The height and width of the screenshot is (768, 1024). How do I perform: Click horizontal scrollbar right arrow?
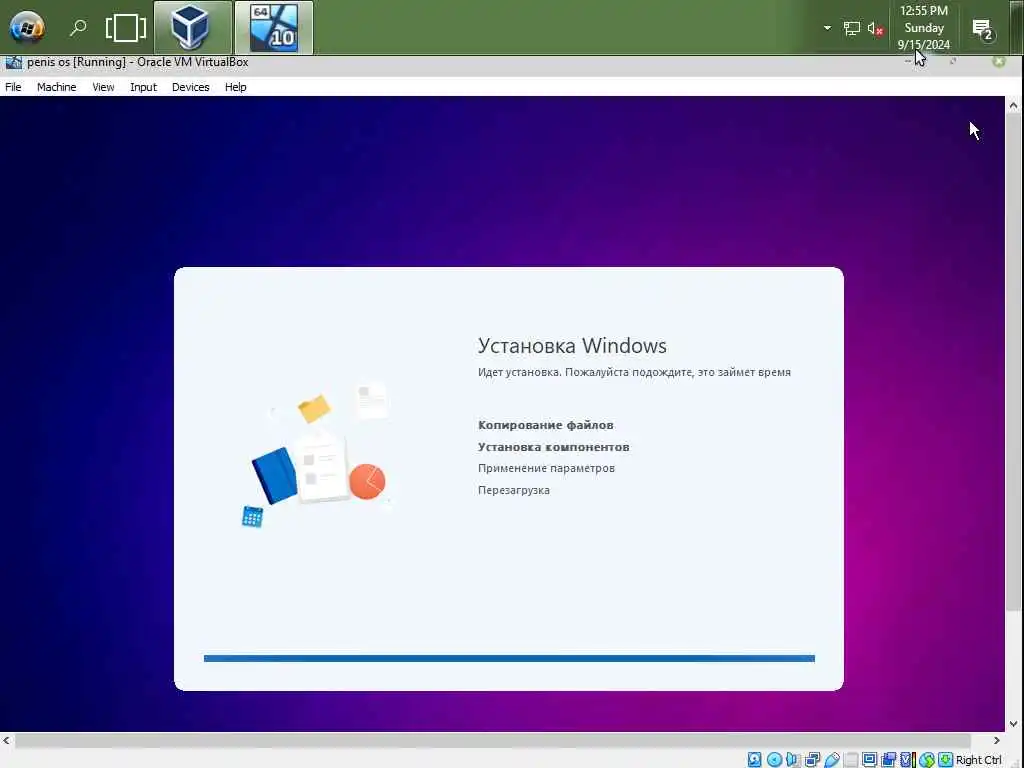tap(997, 740)
